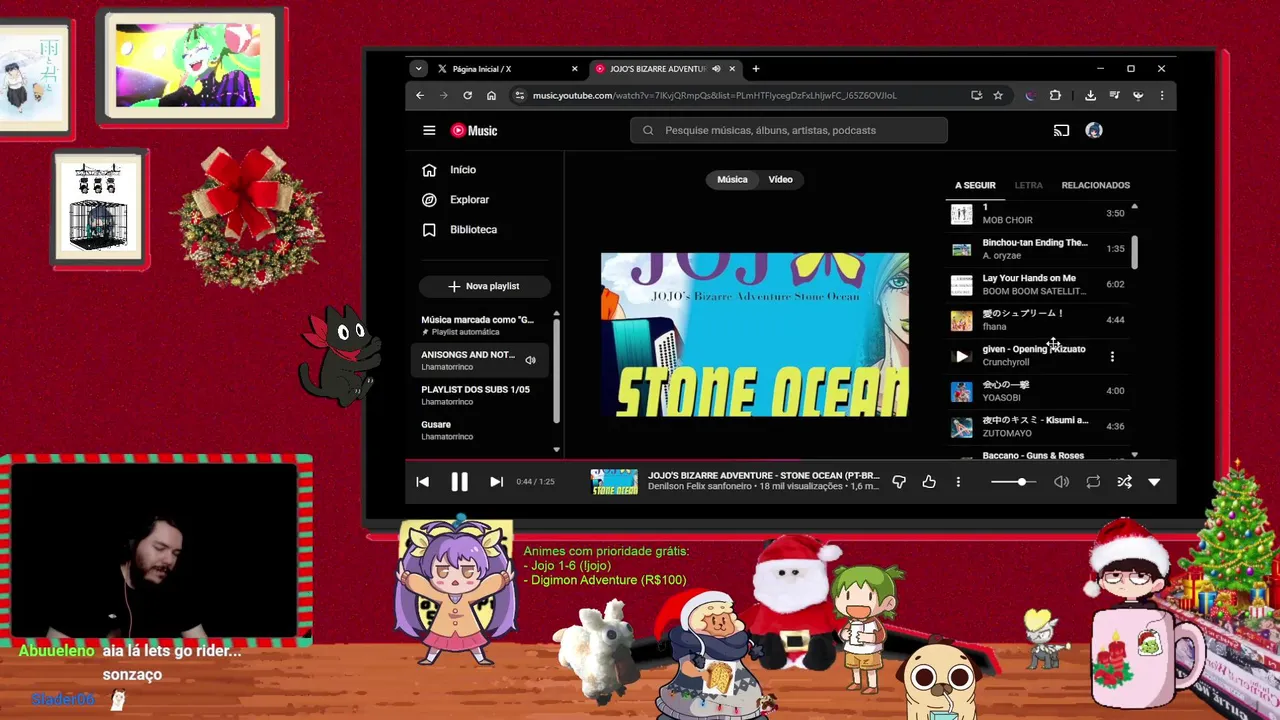
Task: Open the Gusare playlist
Action: click(x=480, y=430)
